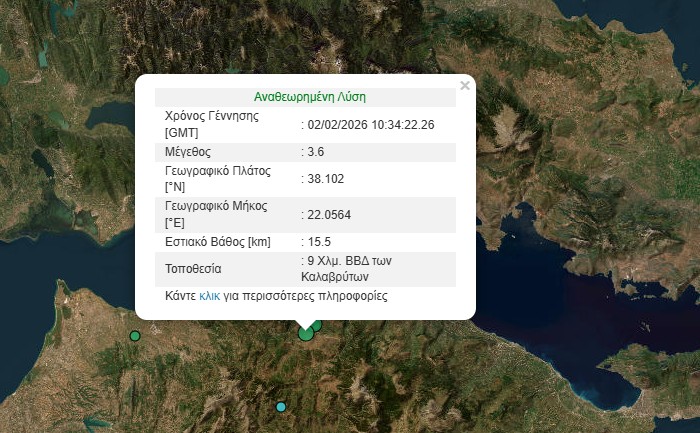This screenshot has height=433, width=700.
Task: Click the 'Χρόνος Γέννησης [GMT]' label
Action: [212, 124]
